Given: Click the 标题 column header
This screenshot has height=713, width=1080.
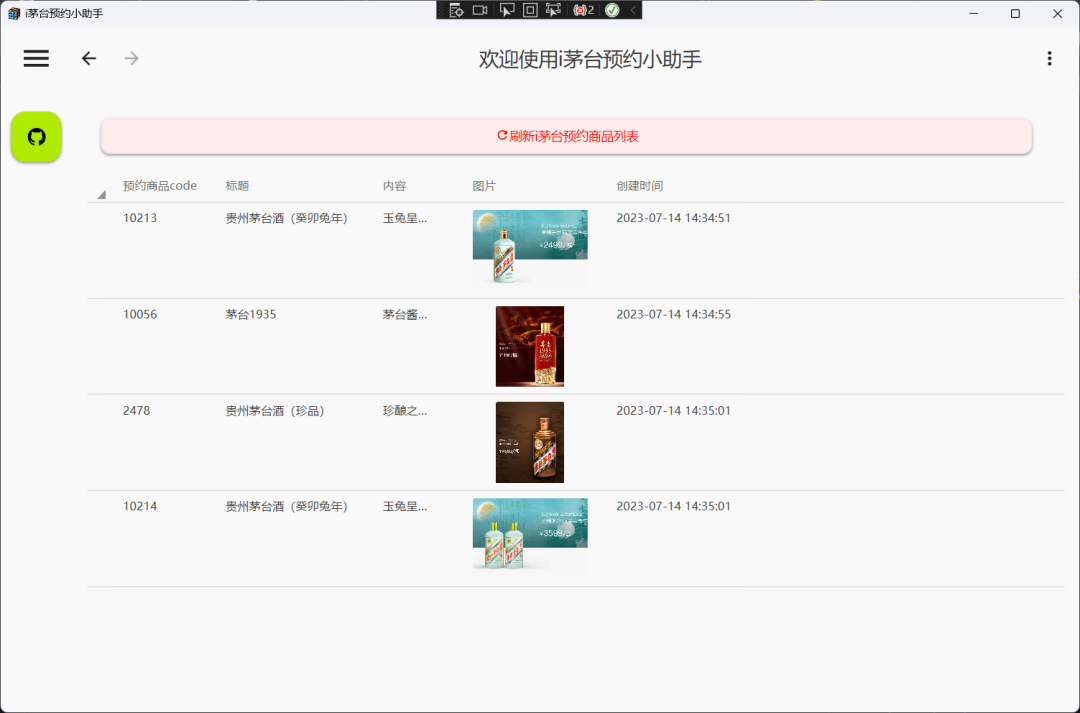Looking at the screenshot, I should [x=237, y=186].
